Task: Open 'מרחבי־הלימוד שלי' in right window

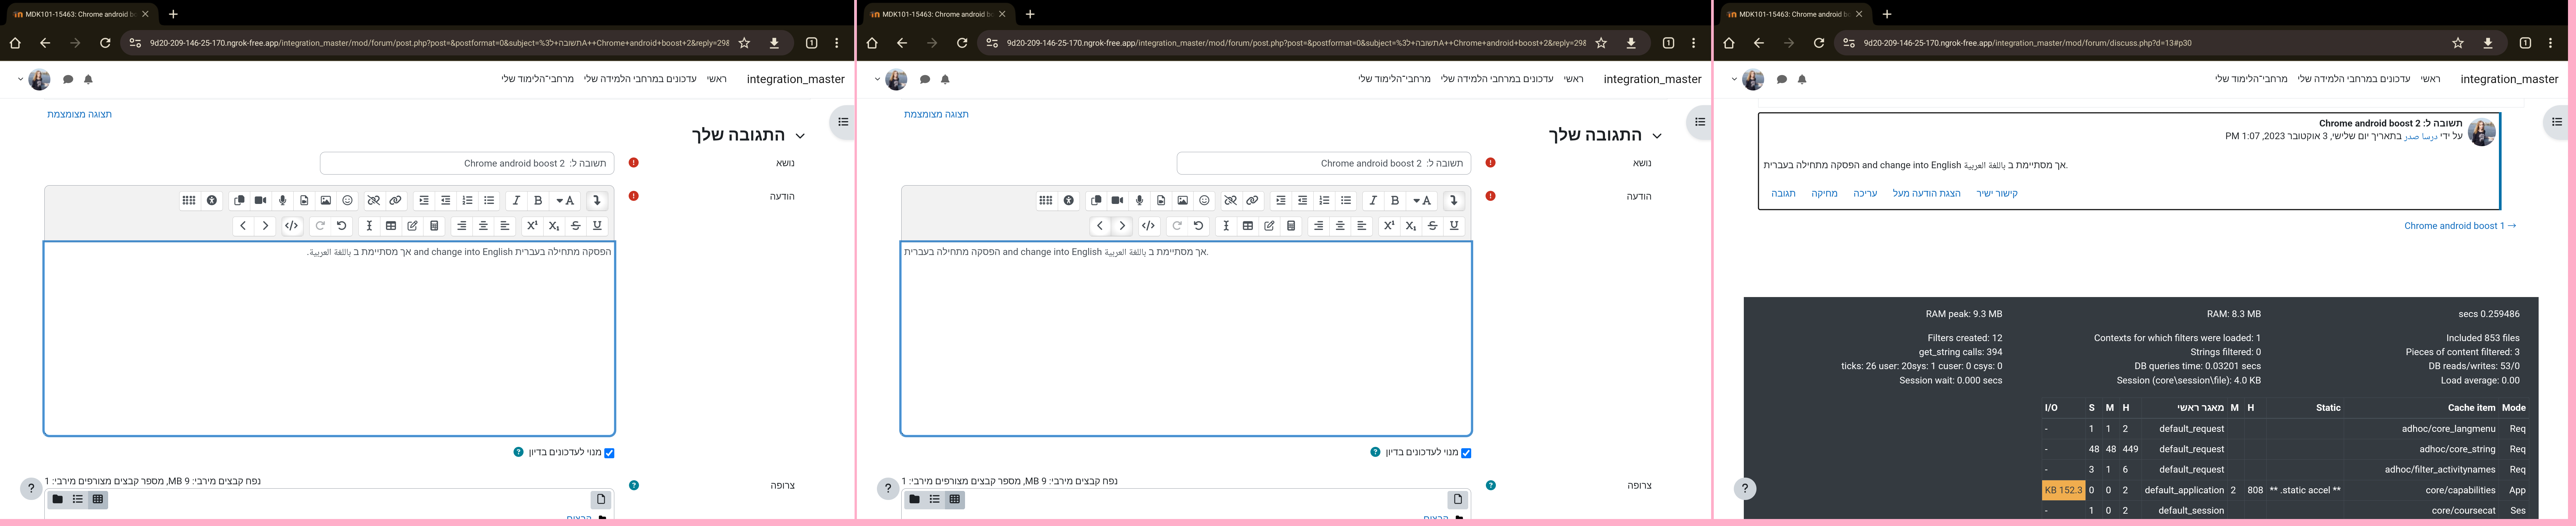Action: [2251, 79]
